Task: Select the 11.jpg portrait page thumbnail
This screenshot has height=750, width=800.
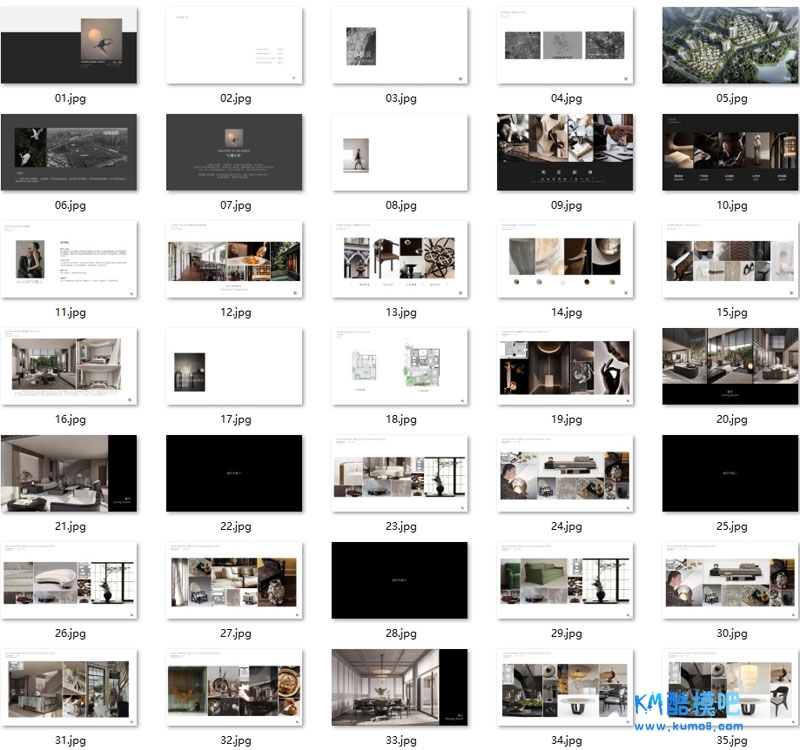Action: pyautogui.click(x=69, y=259)
